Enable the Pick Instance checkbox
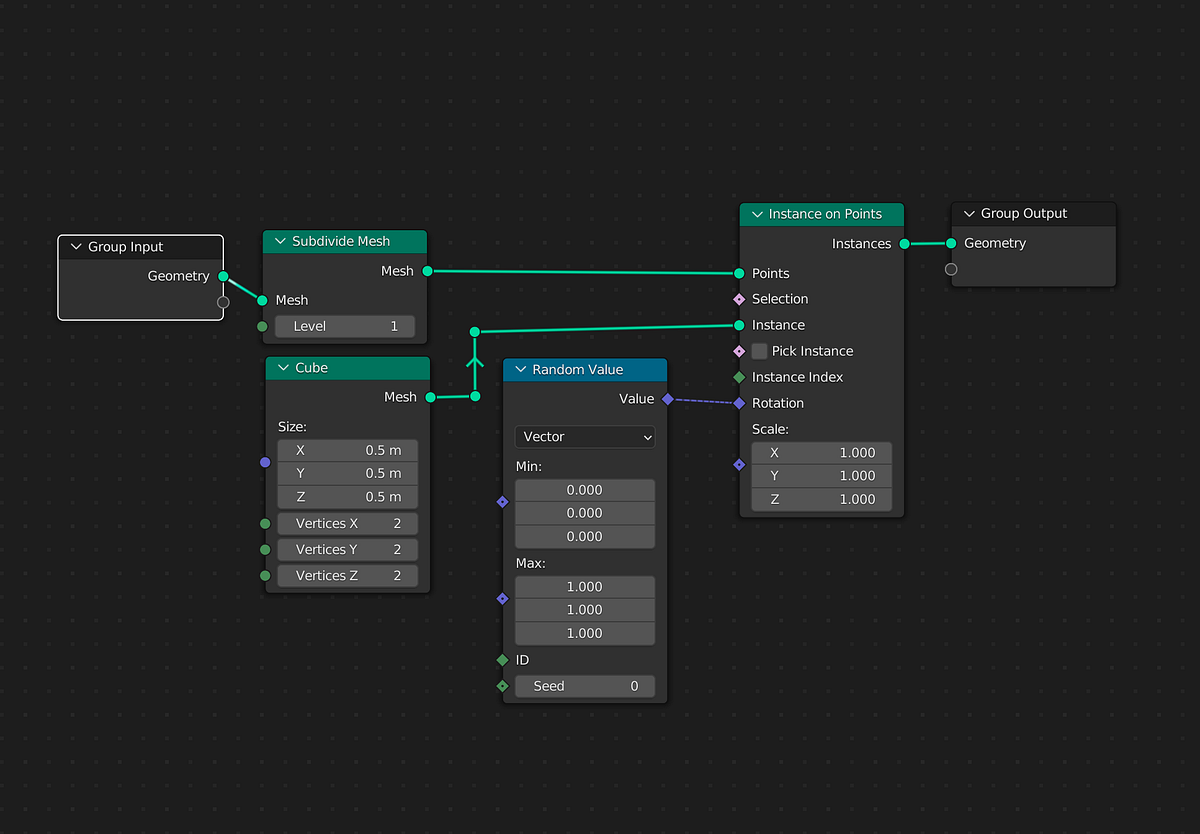 759,351
